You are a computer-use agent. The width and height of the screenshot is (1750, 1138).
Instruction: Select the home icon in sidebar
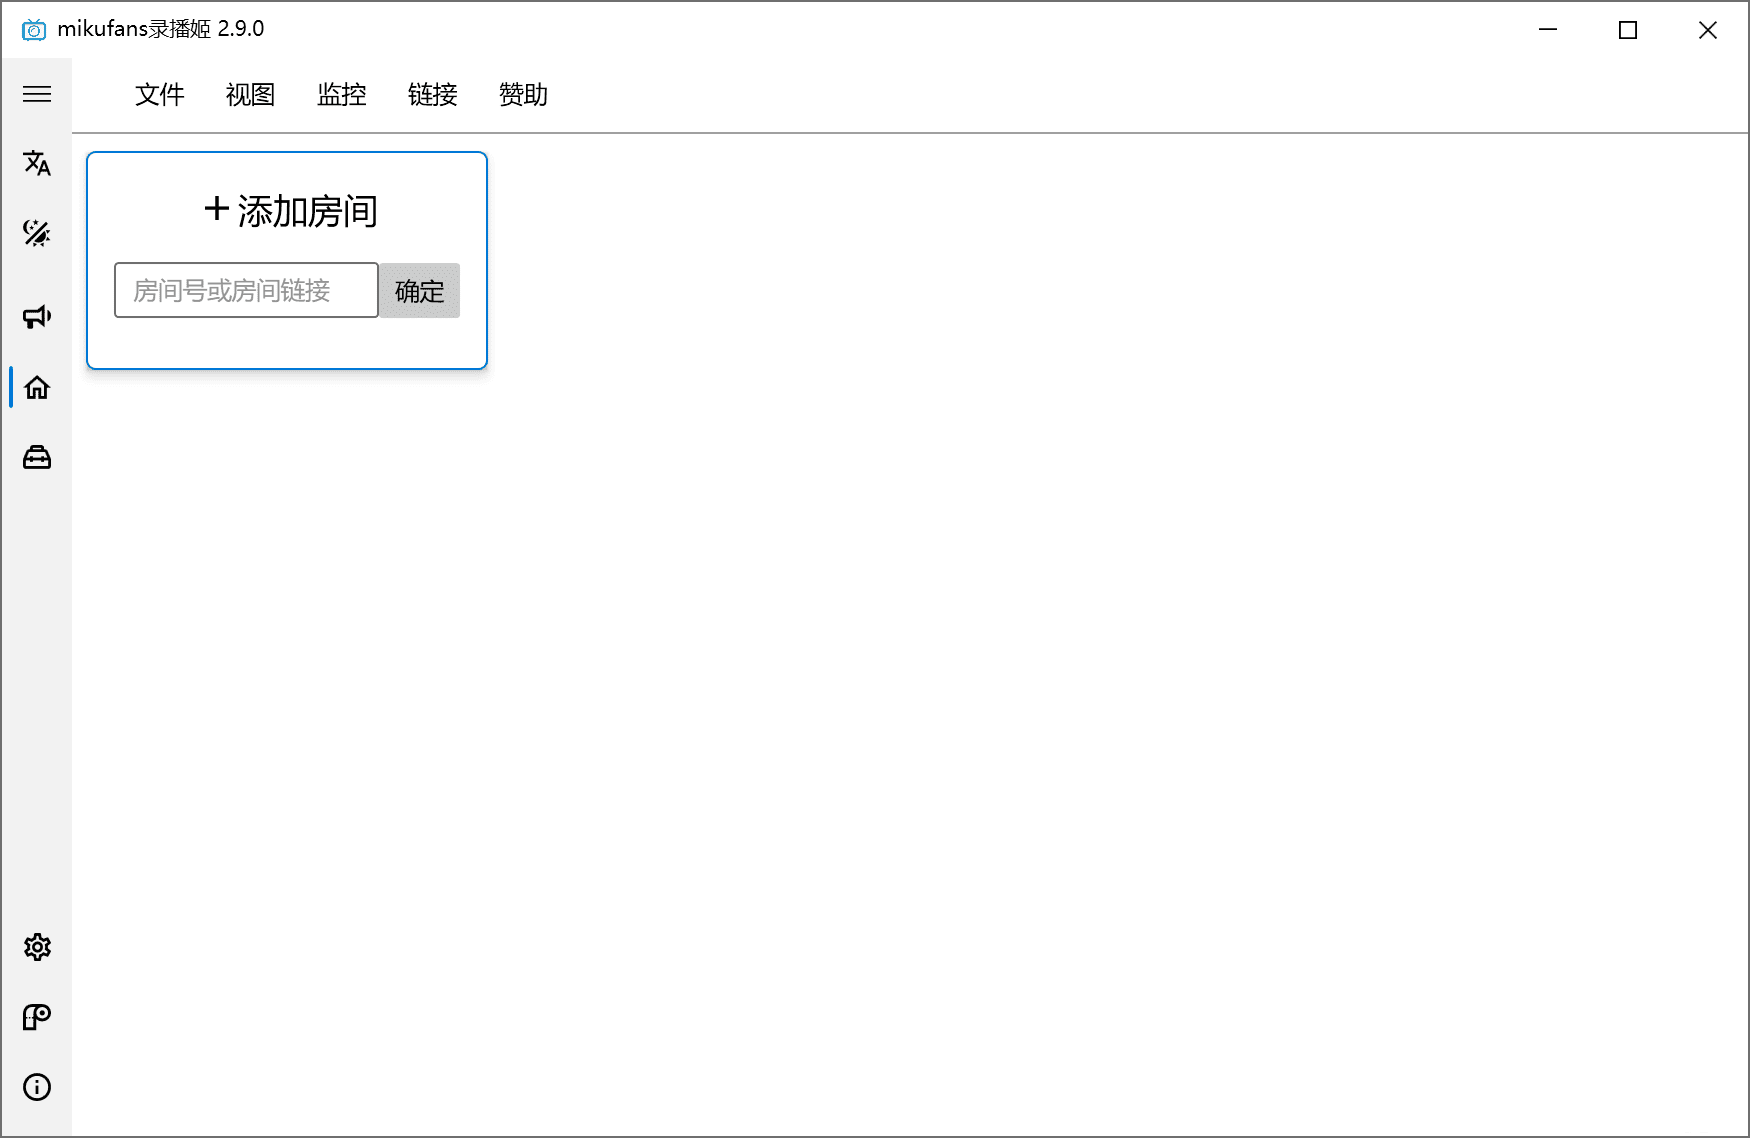pos(37,388)
